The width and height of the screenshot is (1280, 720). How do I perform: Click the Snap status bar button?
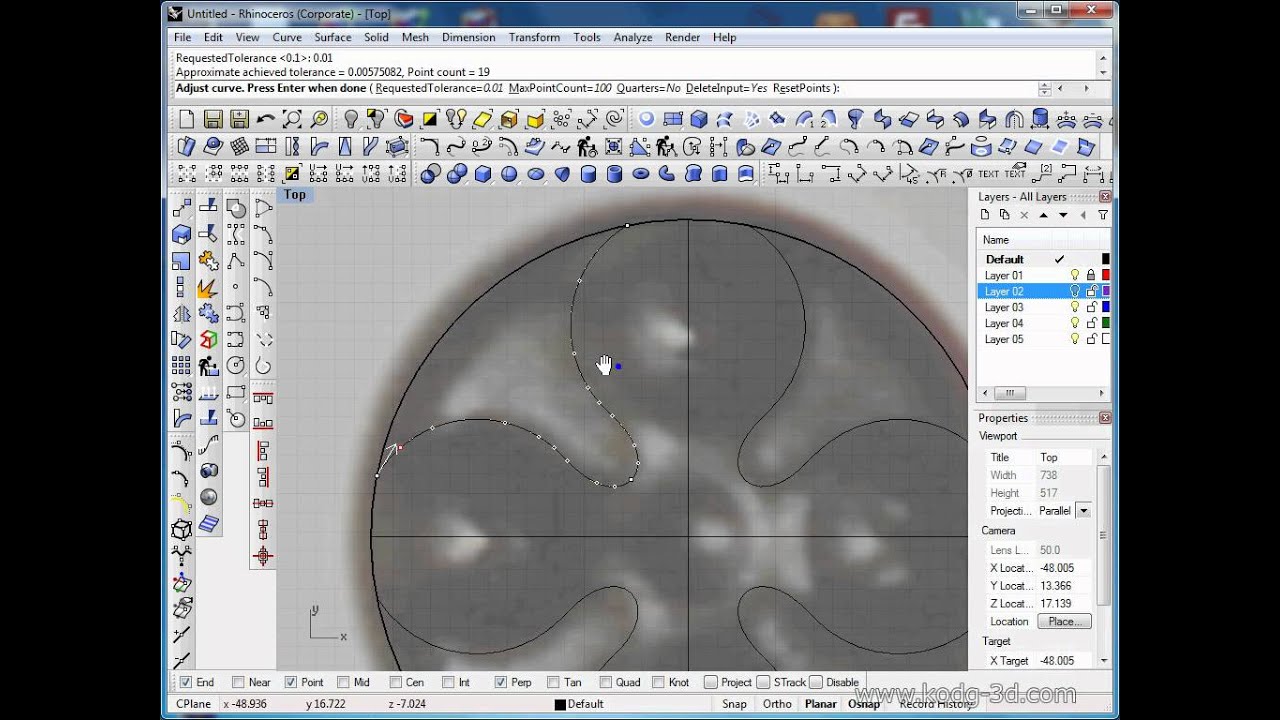point(735,704)
